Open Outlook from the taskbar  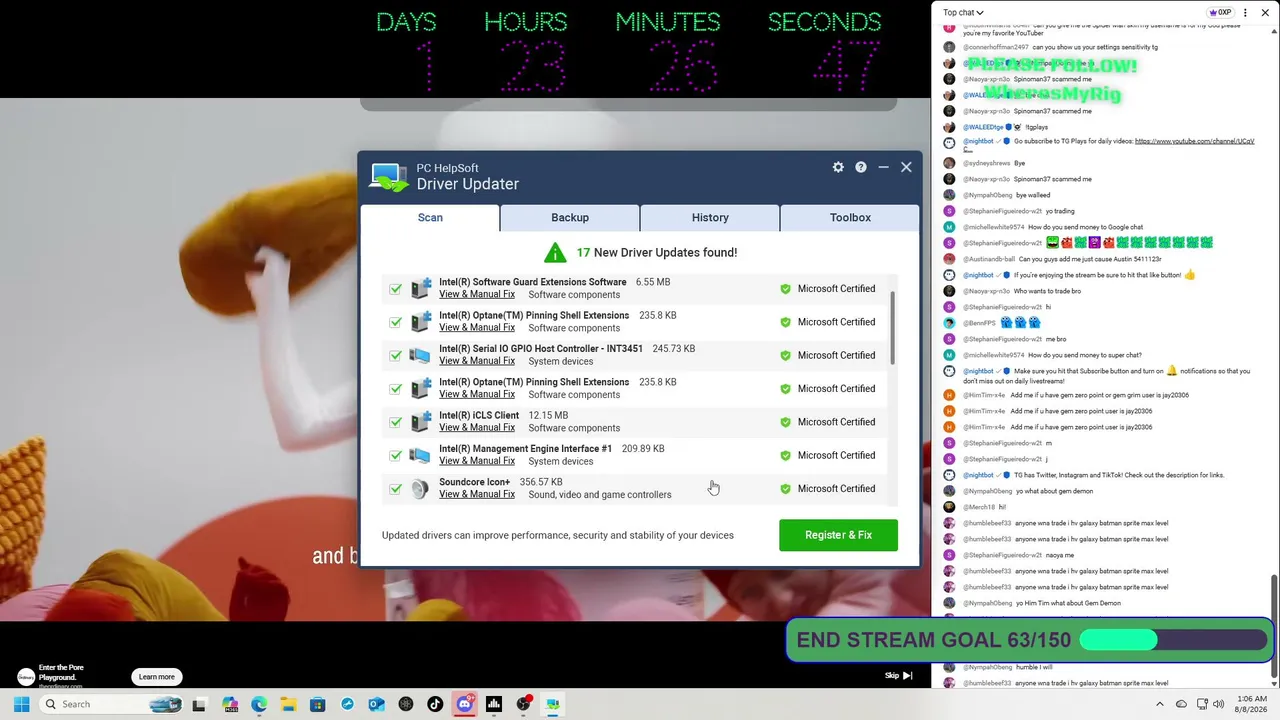click(377, 704)
